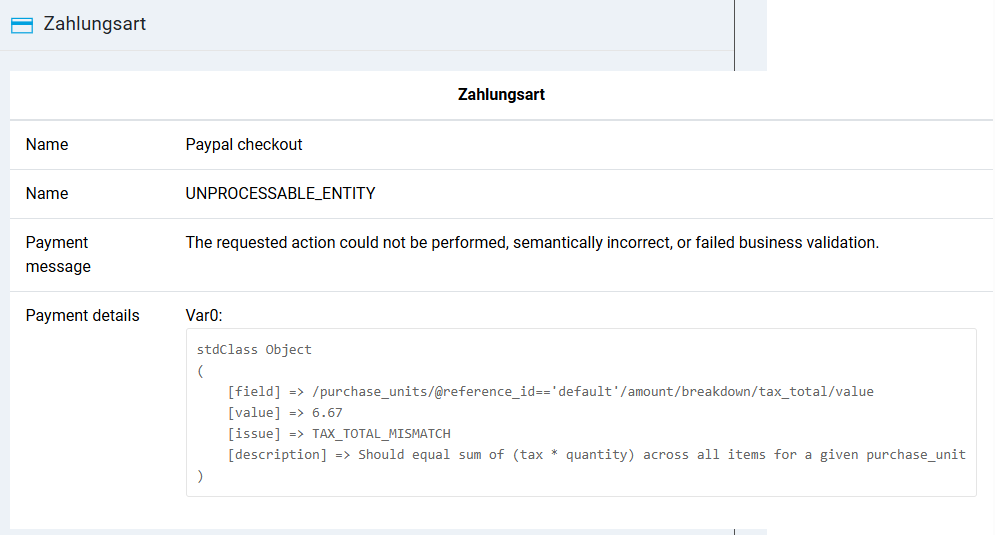Click the Payment message label

[58, 254]
